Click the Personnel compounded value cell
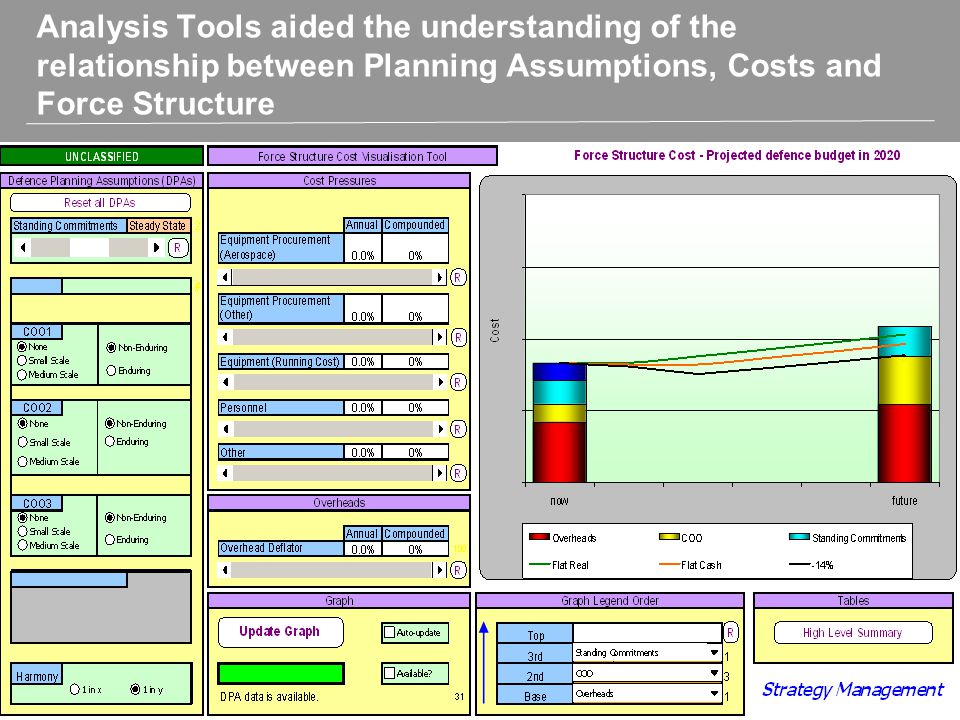960x720 pixels. [415, 408]
